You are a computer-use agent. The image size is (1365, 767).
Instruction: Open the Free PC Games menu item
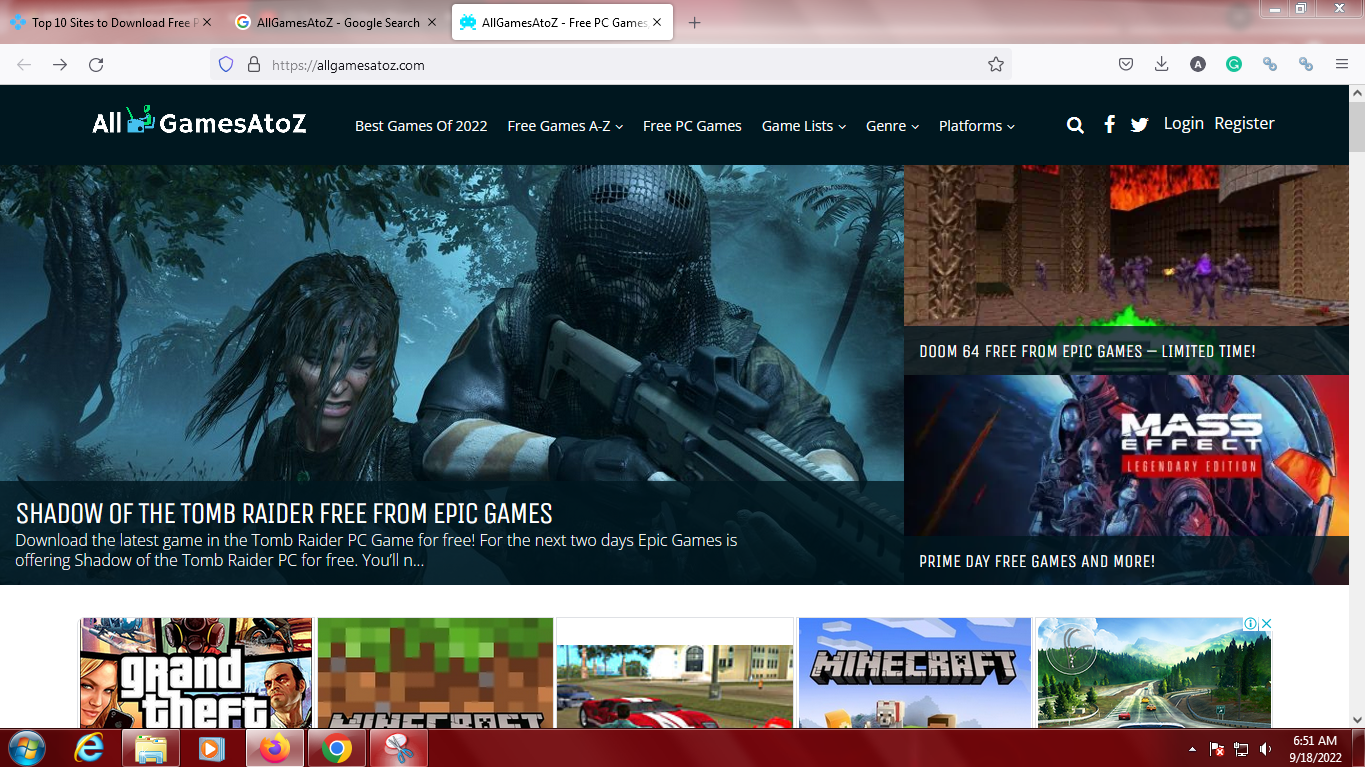click(x=692, y=126)
